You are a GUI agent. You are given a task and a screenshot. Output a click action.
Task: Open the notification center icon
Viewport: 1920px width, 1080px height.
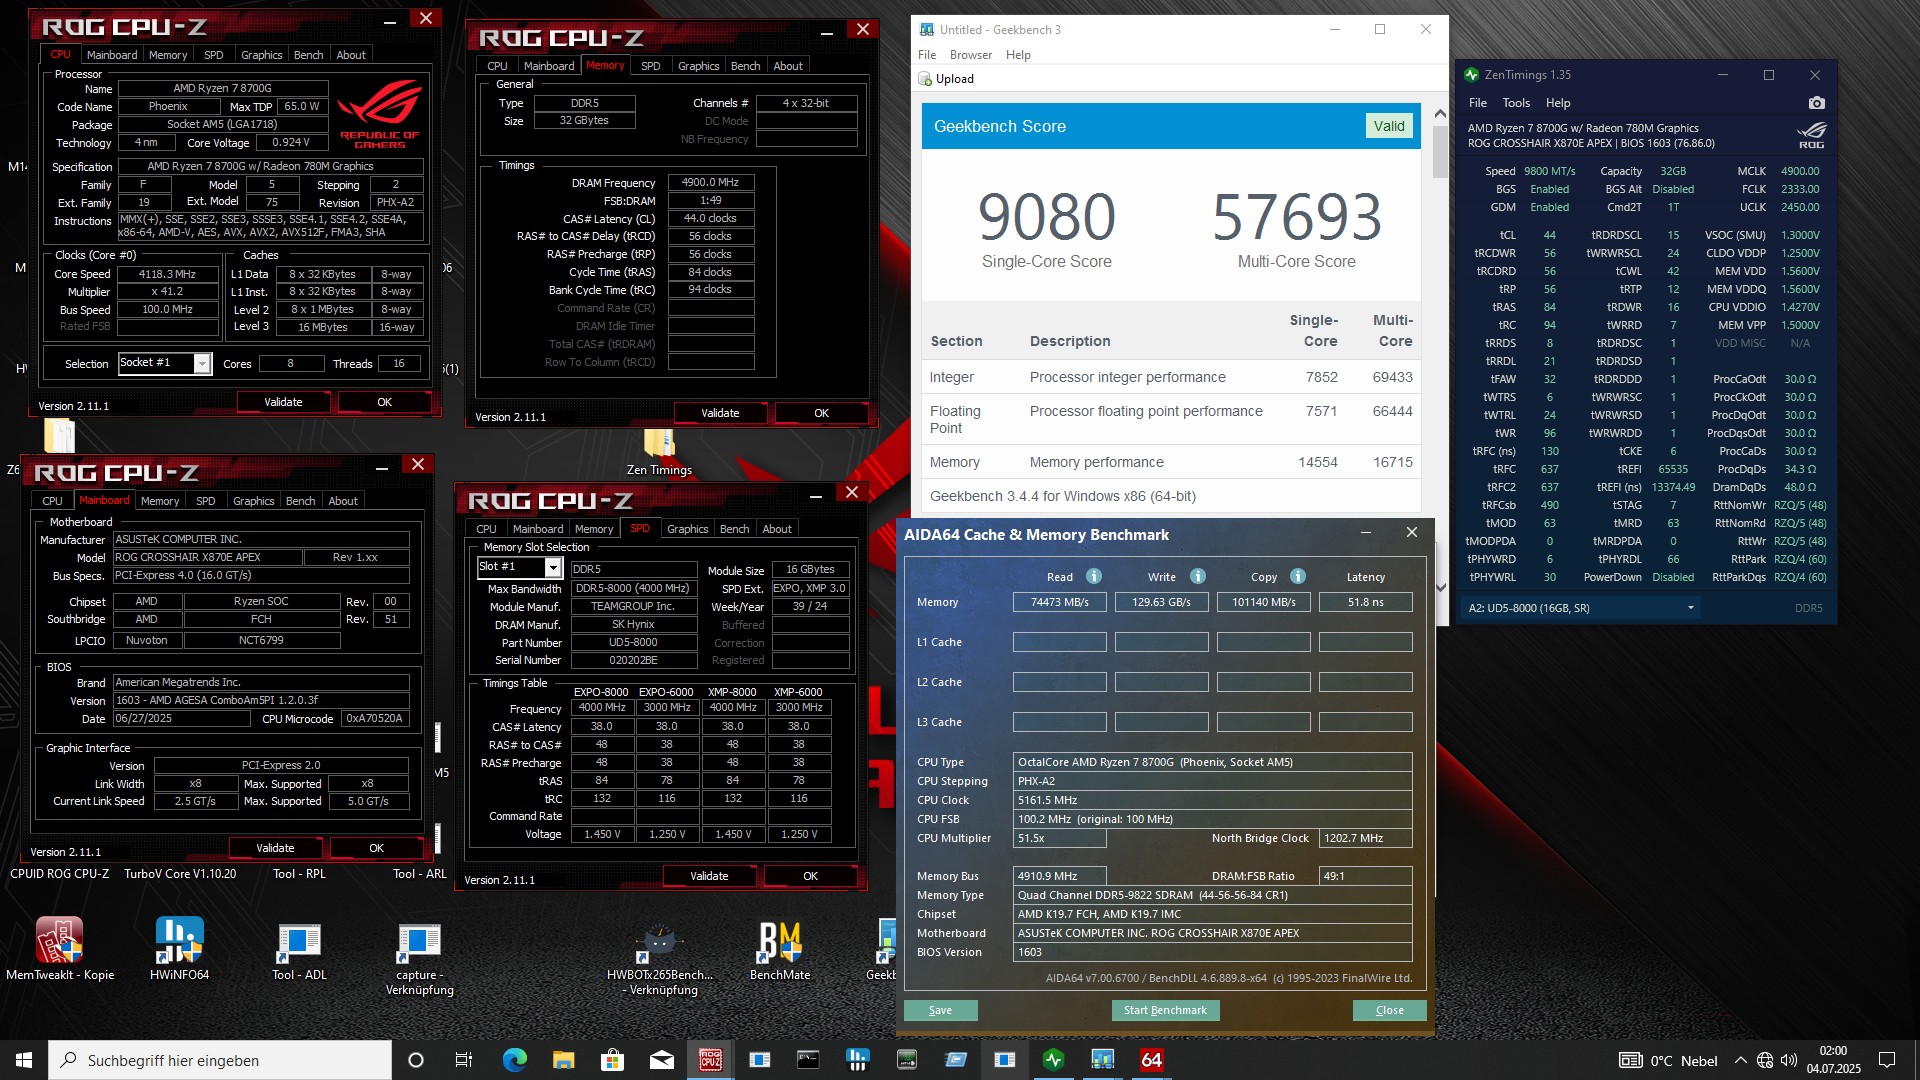[x=1887, y=1060]
